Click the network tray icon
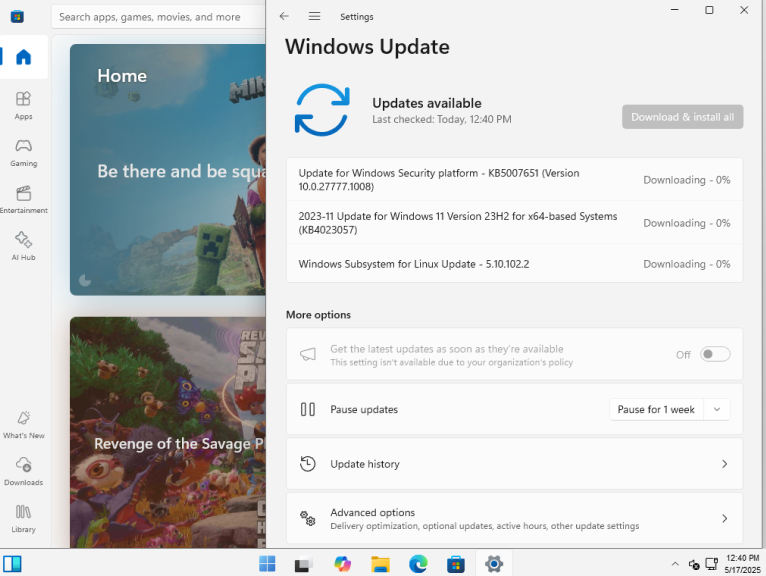This screenshot has width=766, height=576. [x=711, y=565]
